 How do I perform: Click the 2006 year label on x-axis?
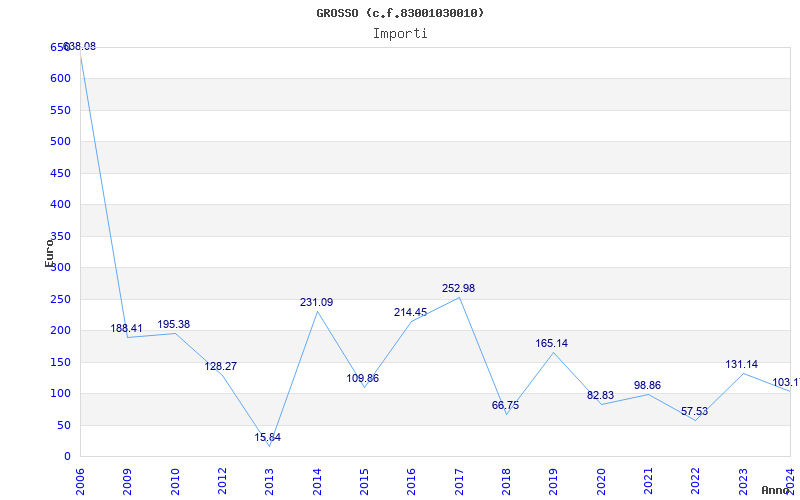point(80,482)
